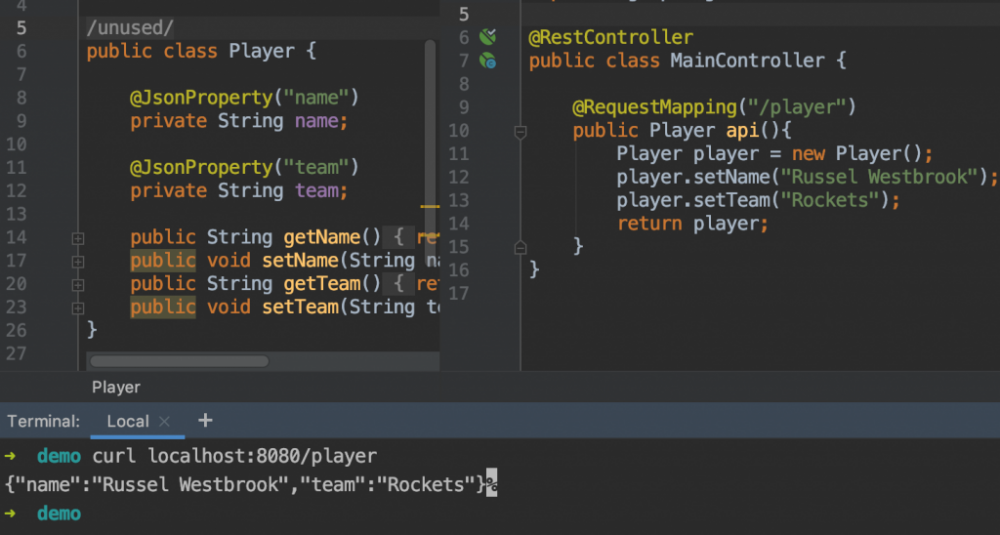Add a new terminal session with plus
The width and height of the screenshot is (1000, 535).
(x=205, y=420)
